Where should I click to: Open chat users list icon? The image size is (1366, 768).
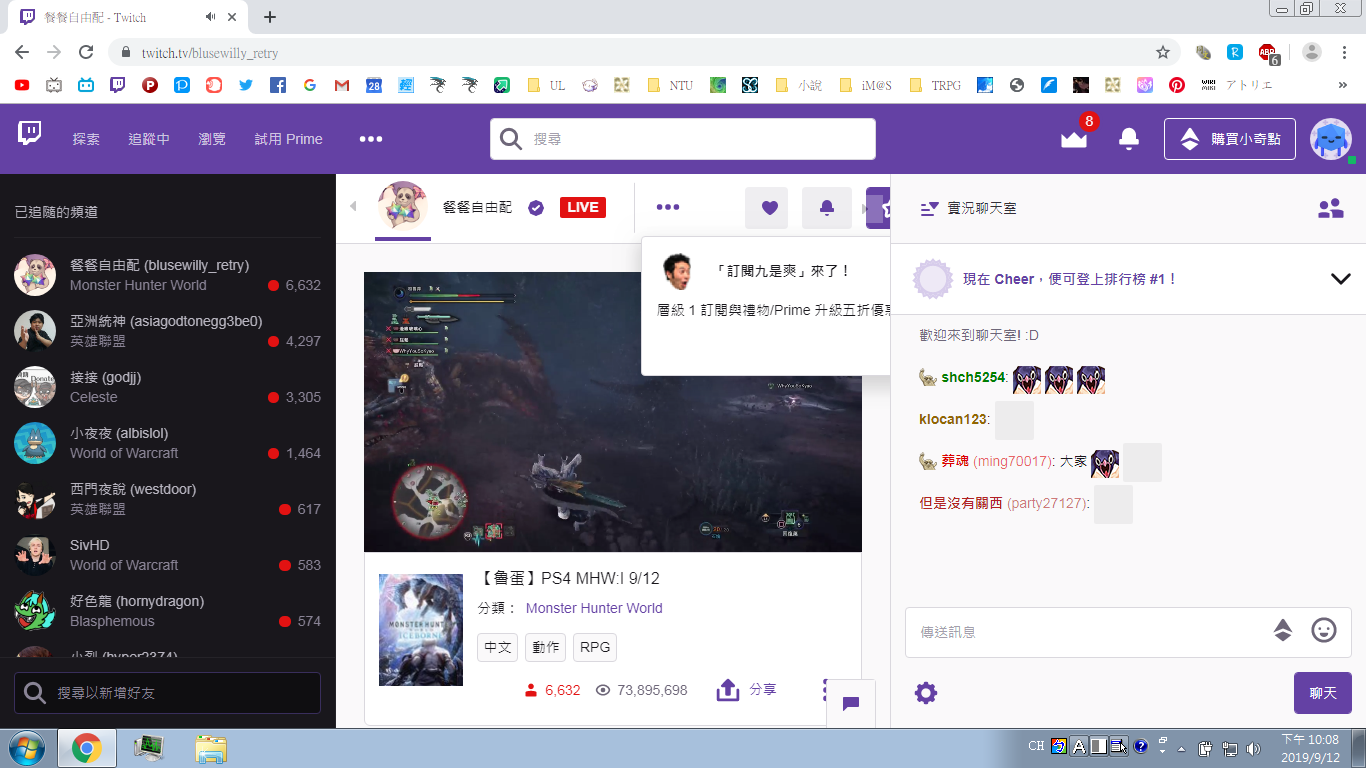(1330, 208)
